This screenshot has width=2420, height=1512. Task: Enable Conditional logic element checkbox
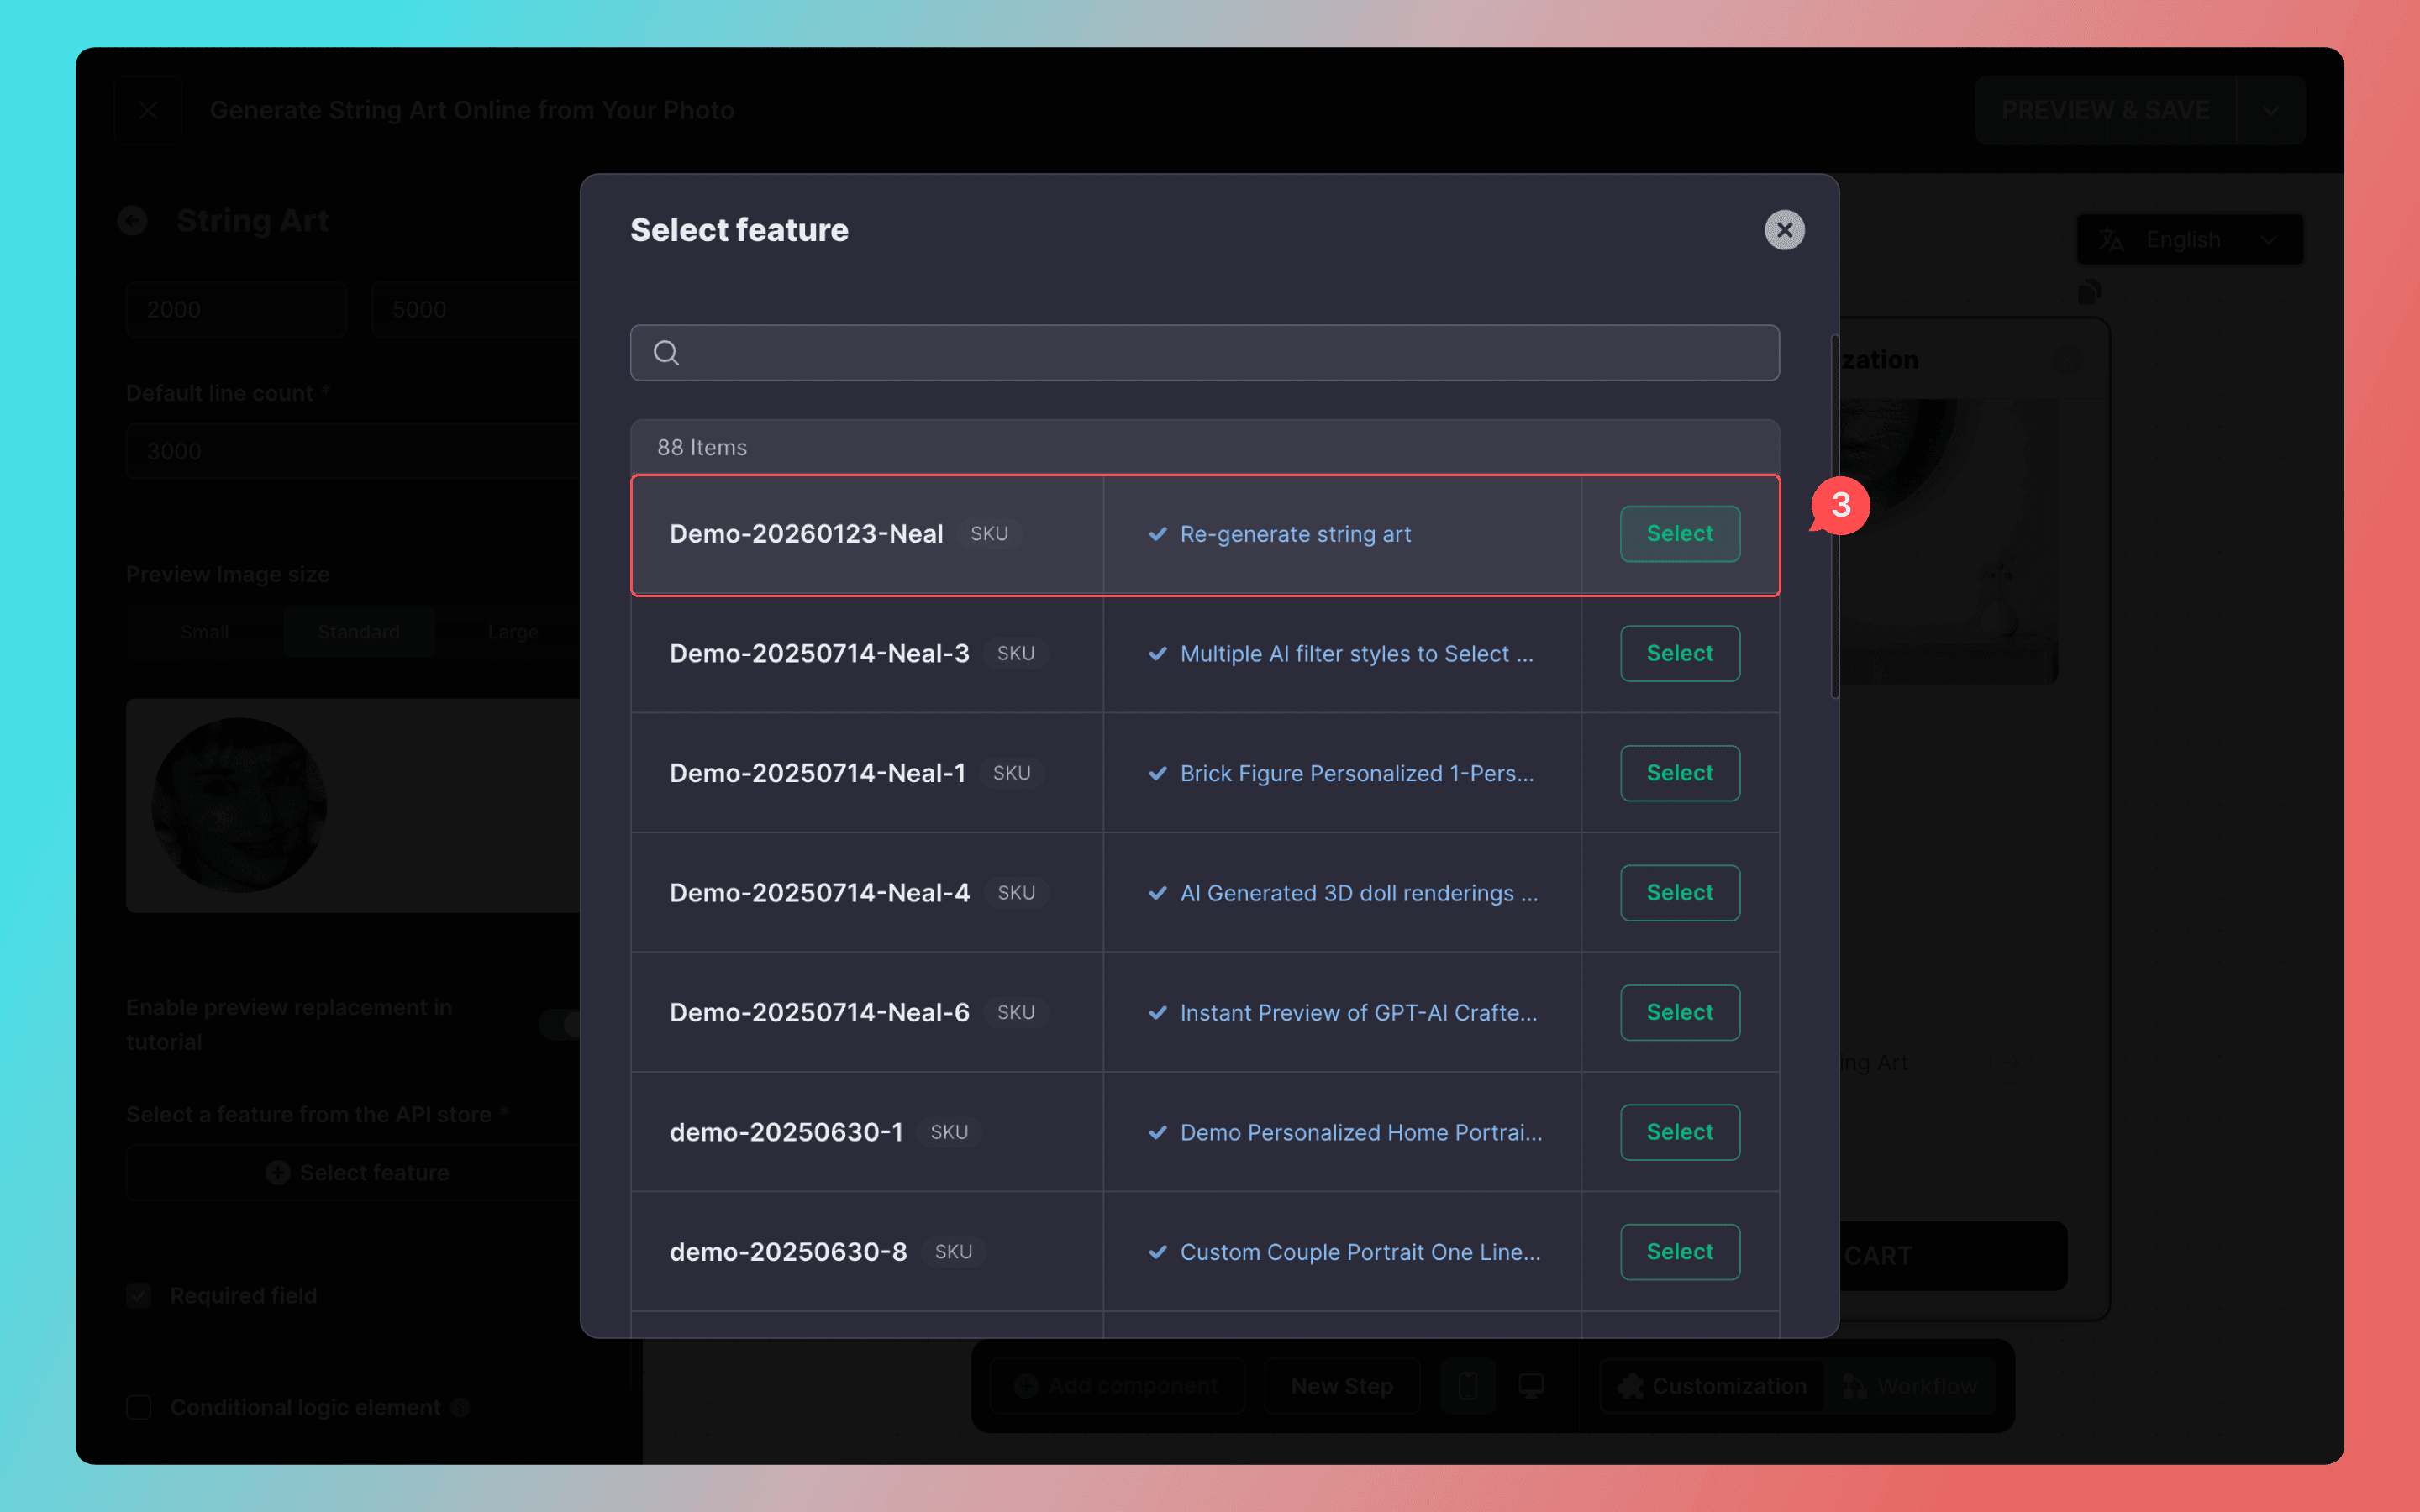tap(139, 1407)
